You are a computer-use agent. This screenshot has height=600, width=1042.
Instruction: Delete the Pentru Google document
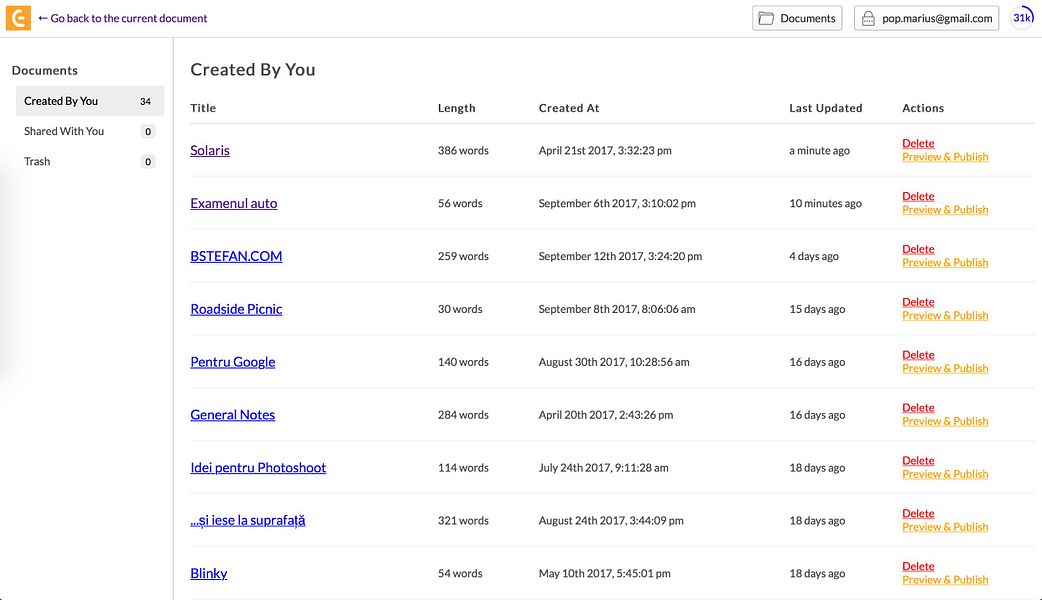(x=918, y=355)
